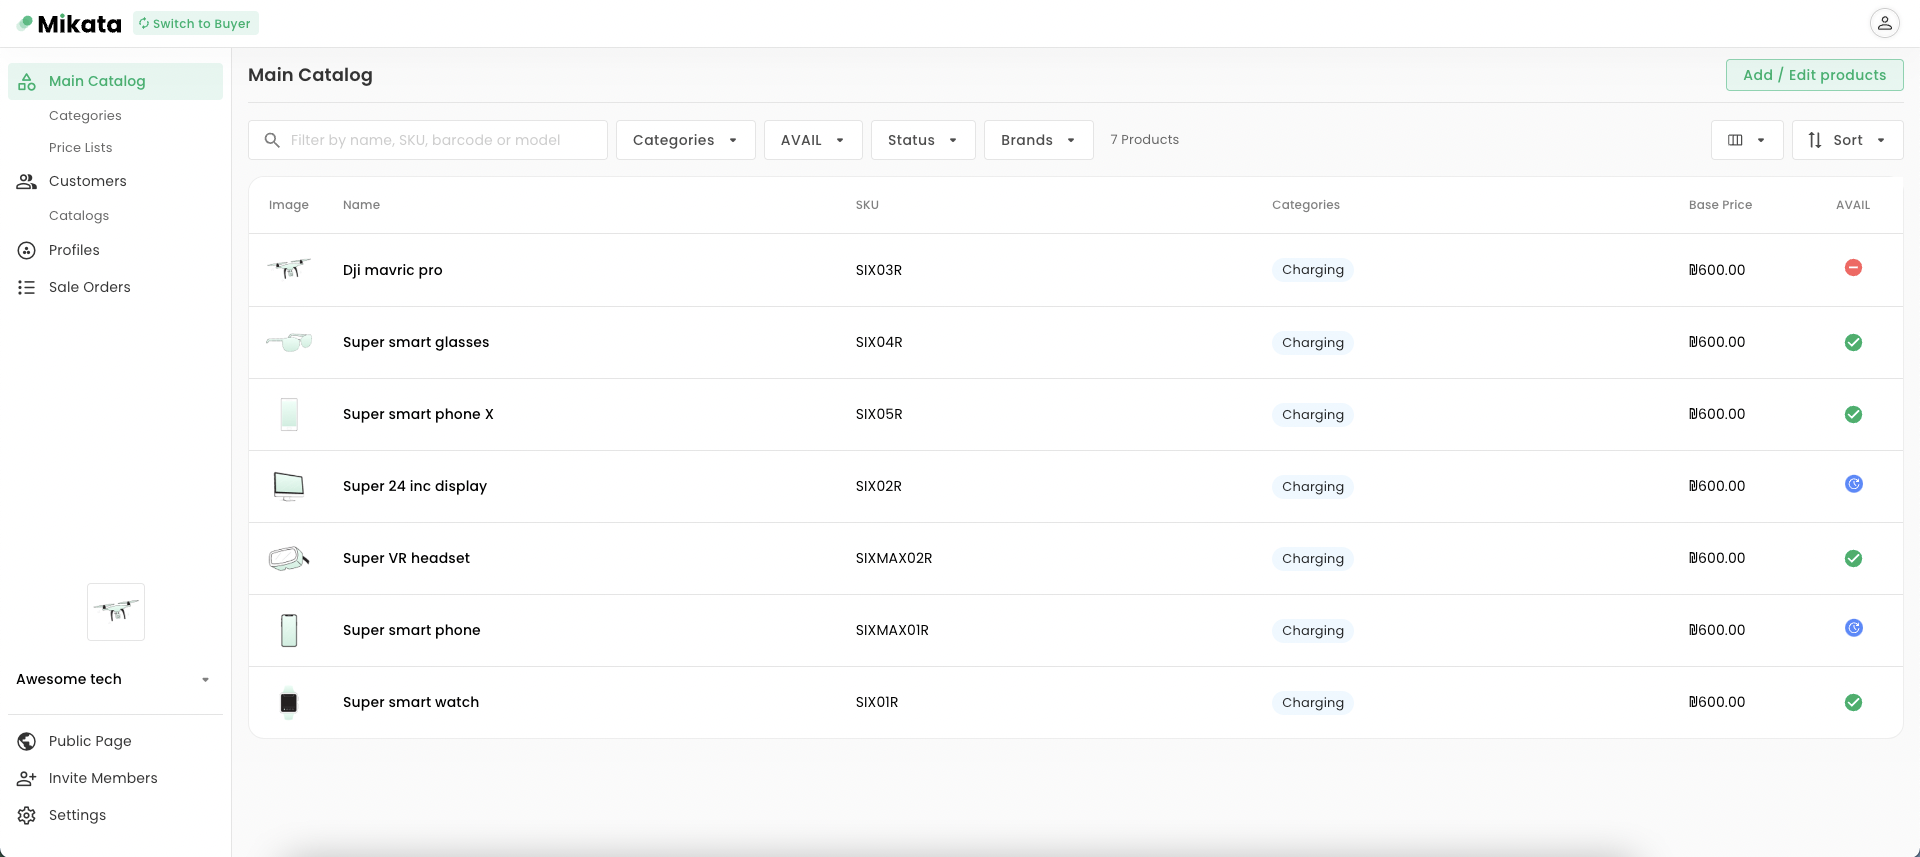Click the Main Catalog shapes icon

(x=27, y=81)
